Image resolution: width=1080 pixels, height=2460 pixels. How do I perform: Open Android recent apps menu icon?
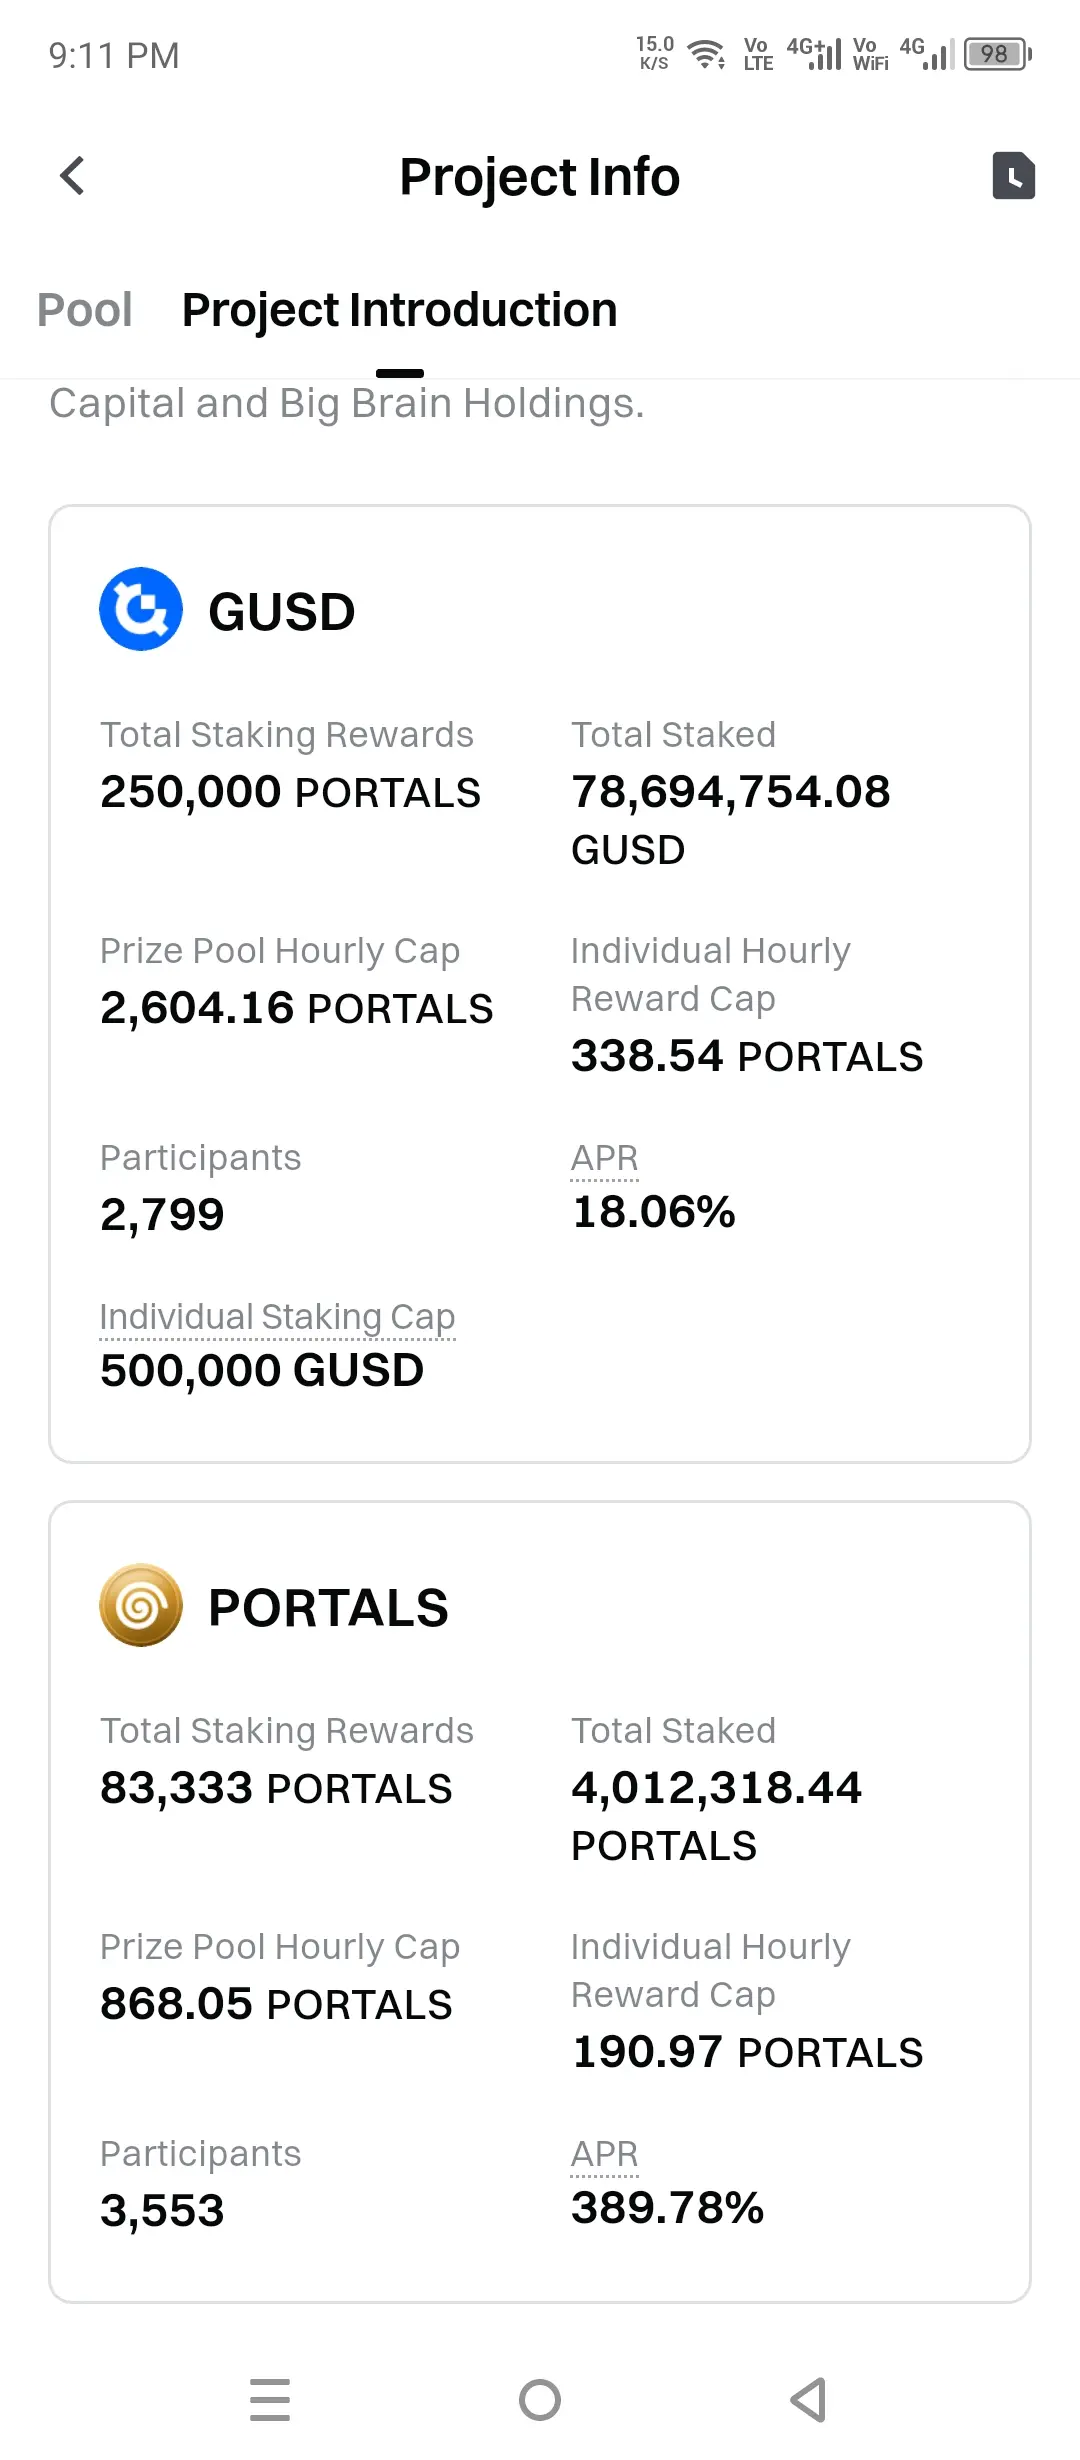pyautogui.click(x=270, y=2400)
